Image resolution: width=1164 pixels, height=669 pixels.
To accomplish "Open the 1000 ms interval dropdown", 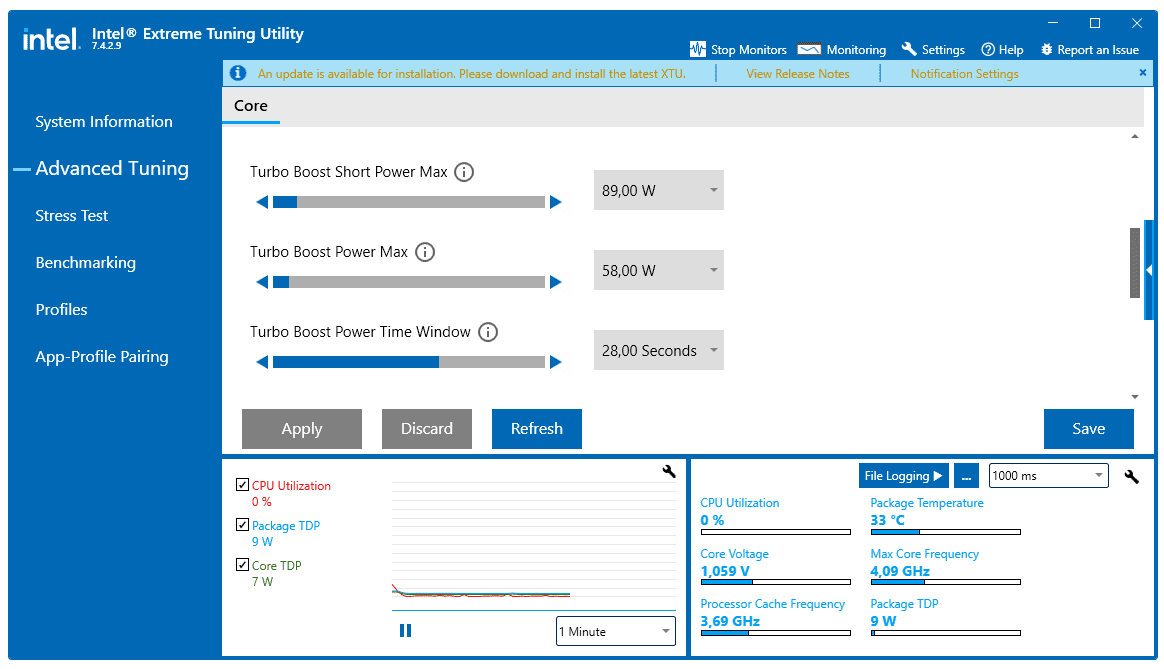I will click(1048, 476).
